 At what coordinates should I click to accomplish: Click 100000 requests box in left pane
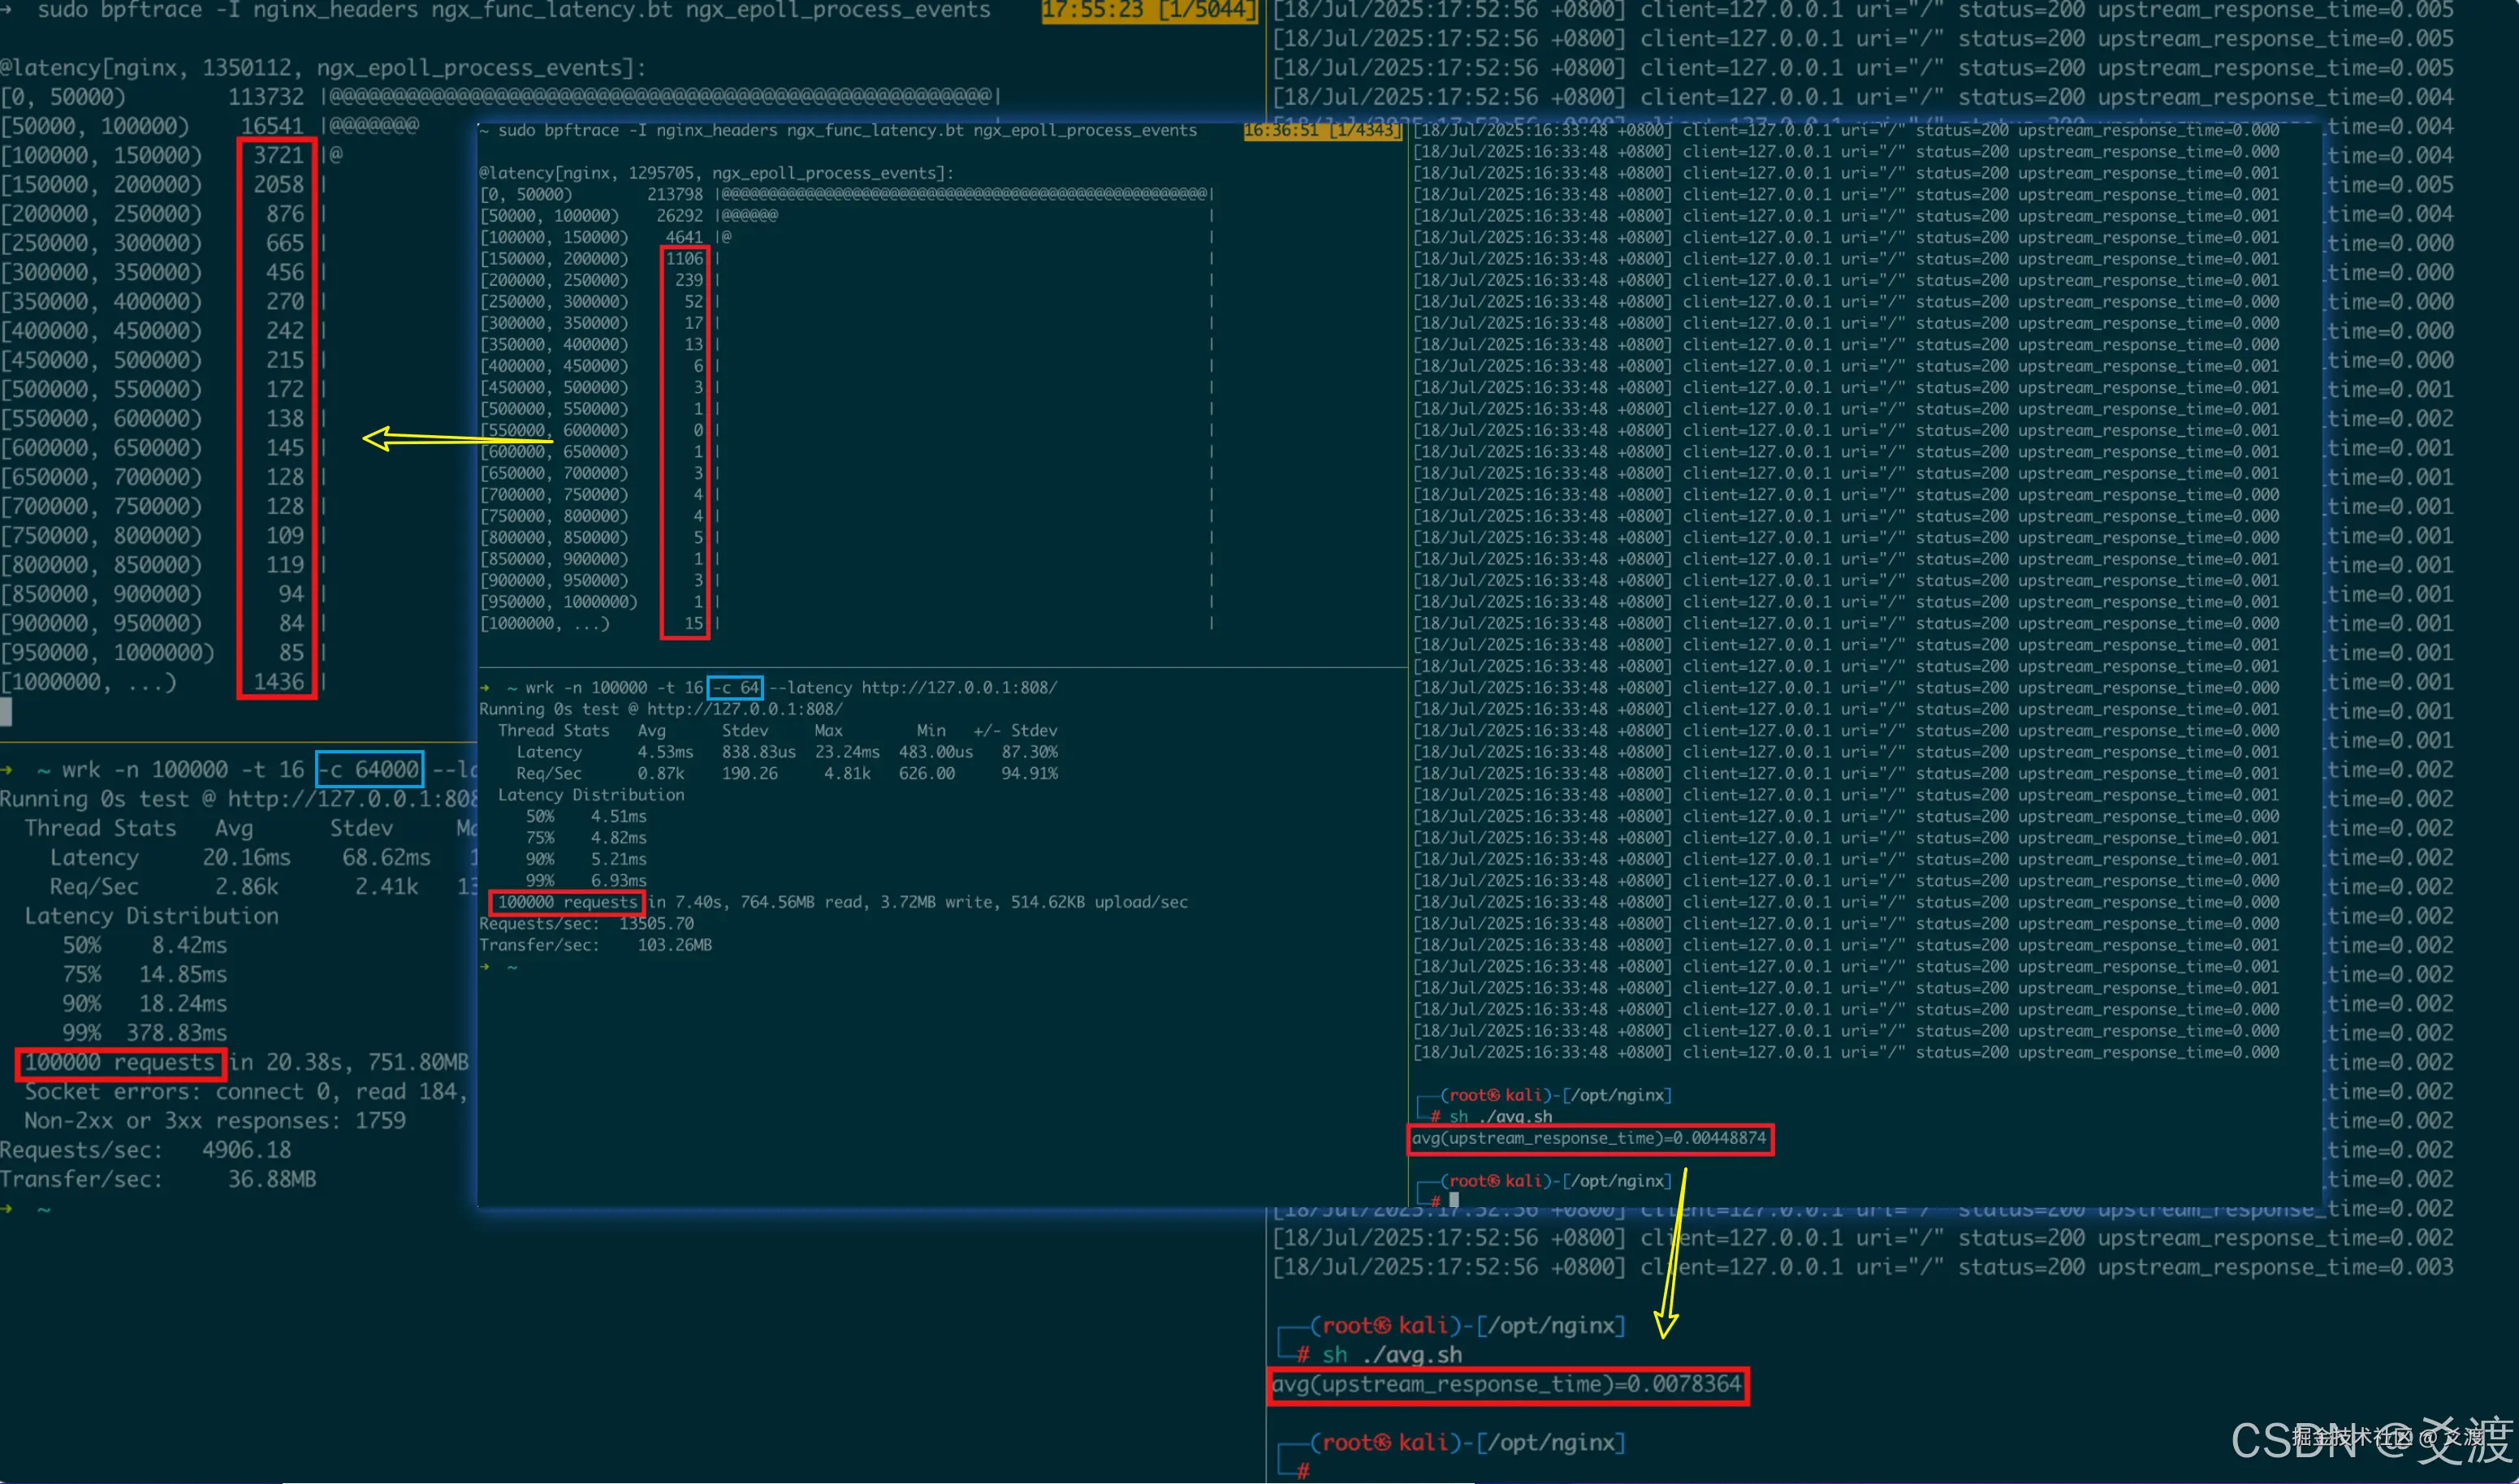[120, 1062]
